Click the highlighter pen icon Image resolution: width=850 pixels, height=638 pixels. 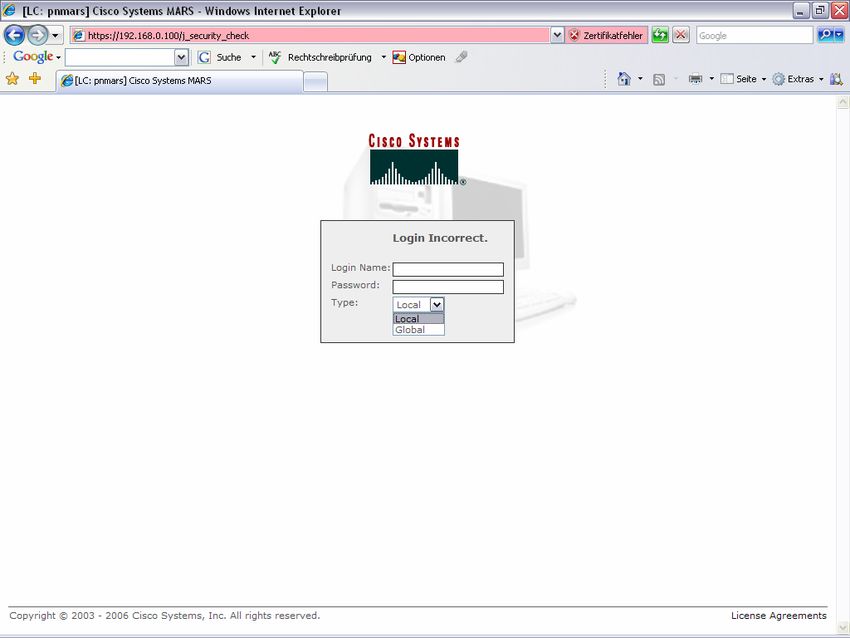click(x=461, y=57)
